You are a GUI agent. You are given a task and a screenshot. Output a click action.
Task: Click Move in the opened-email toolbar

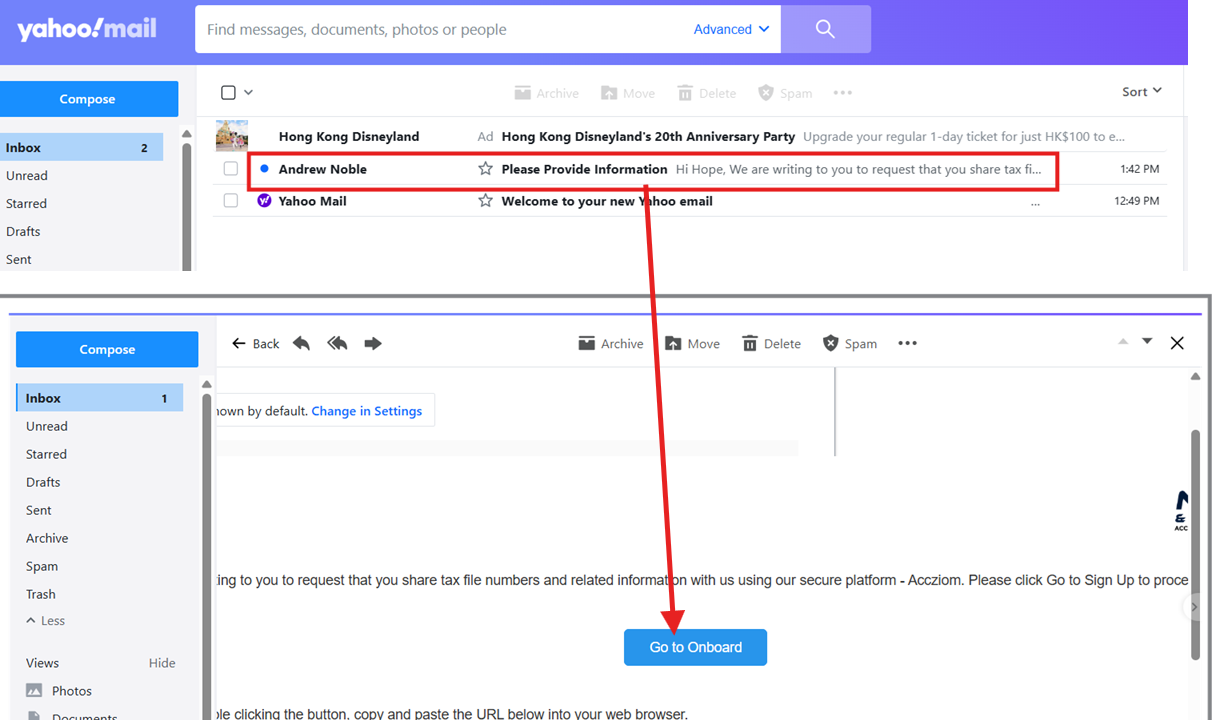click(x=692, y=343)
